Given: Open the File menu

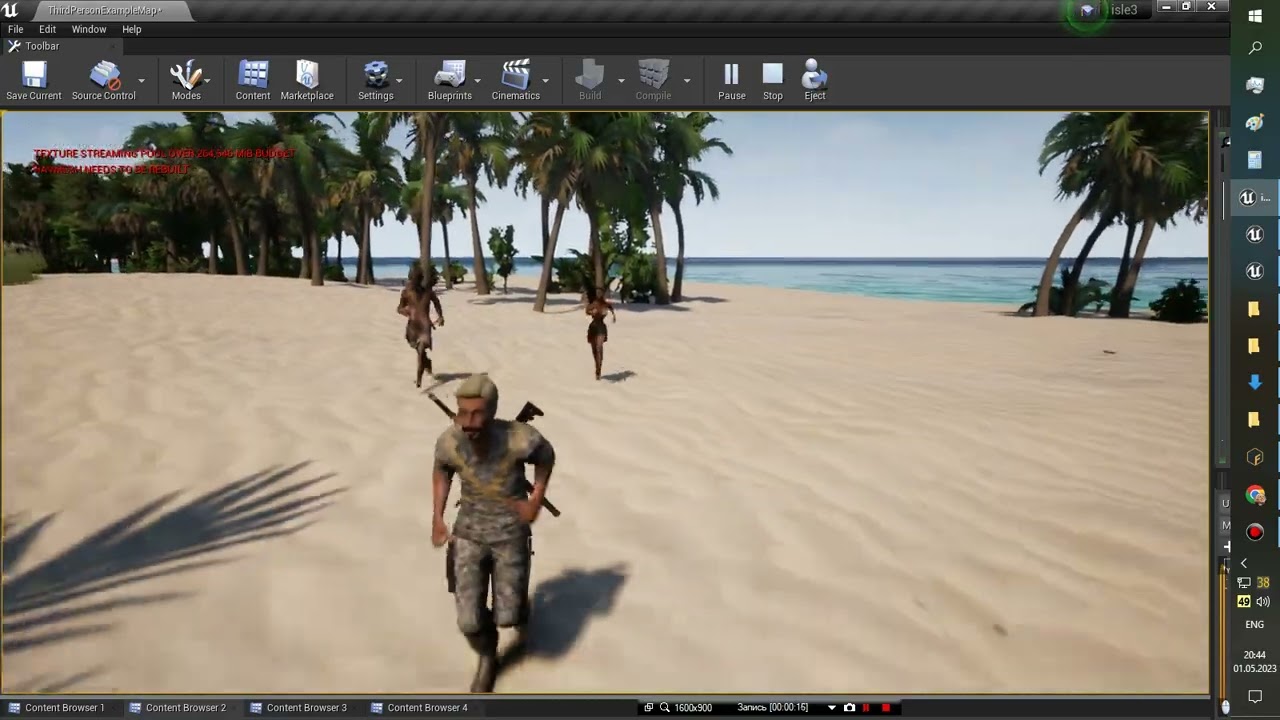Looking at the screenshot, I should point(16,29).
